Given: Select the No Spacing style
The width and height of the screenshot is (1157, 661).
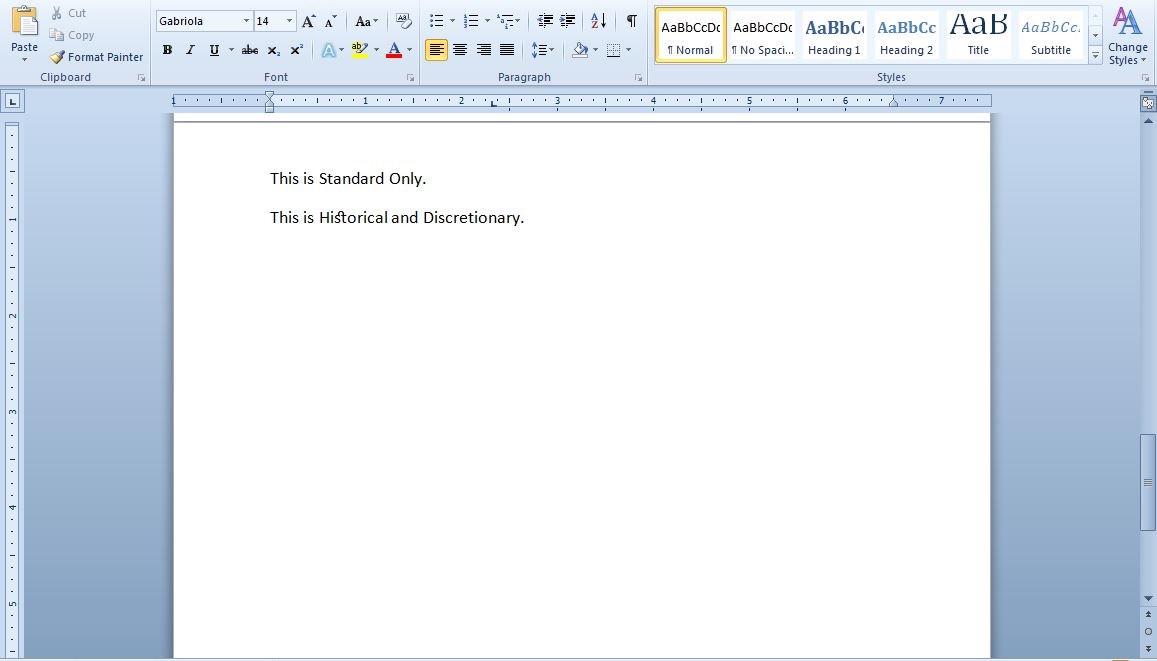Looking at the screenshot, I should (762, 33).
